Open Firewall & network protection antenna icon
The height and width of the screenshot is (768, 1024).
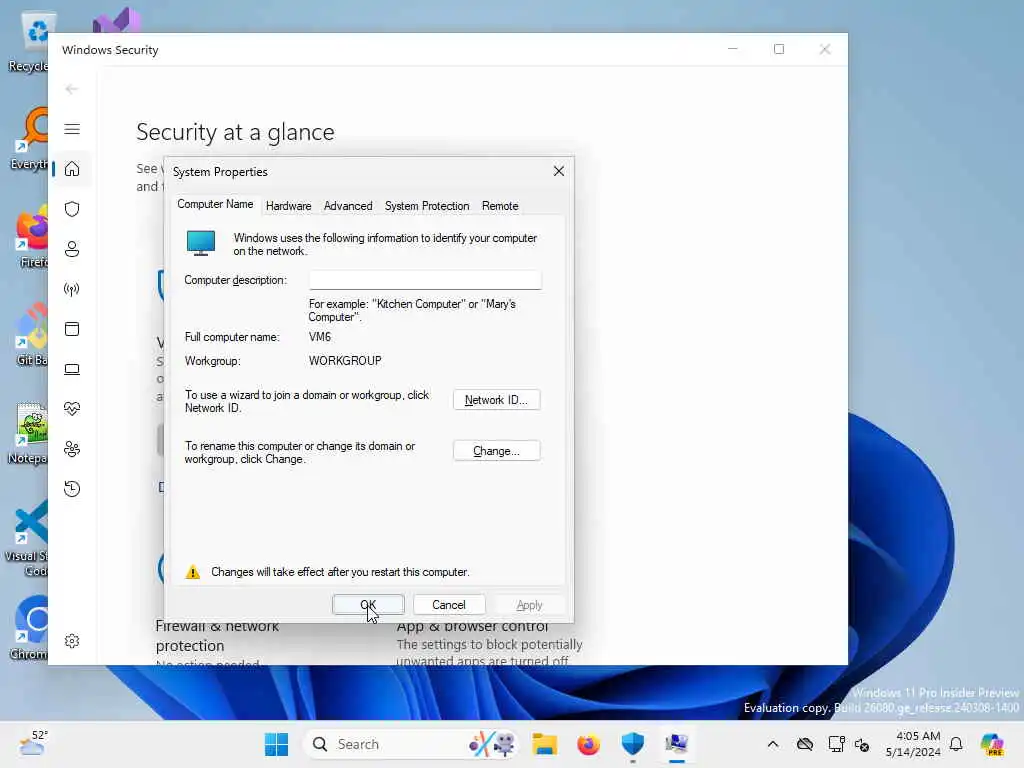[x=72, y=289]
